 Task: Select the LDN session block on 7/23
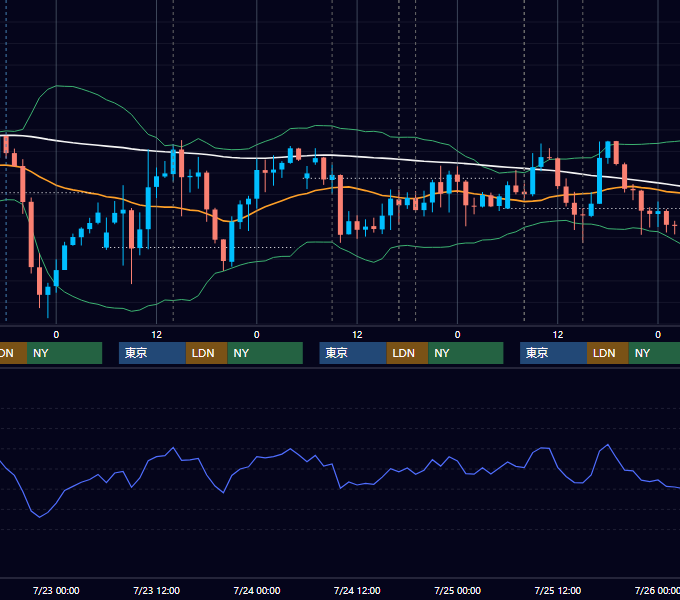click(206, 353)
